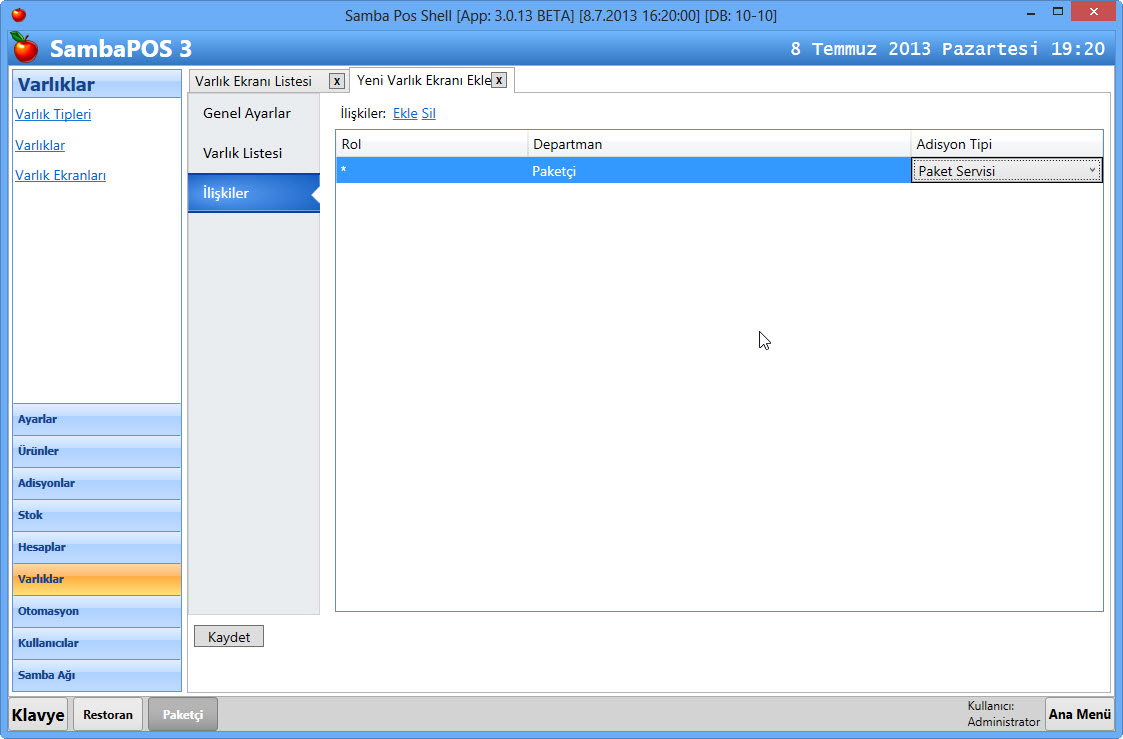Go to Ana Menü
The height and width of the screenshot is (739, 1123).
coord(1079,714)
